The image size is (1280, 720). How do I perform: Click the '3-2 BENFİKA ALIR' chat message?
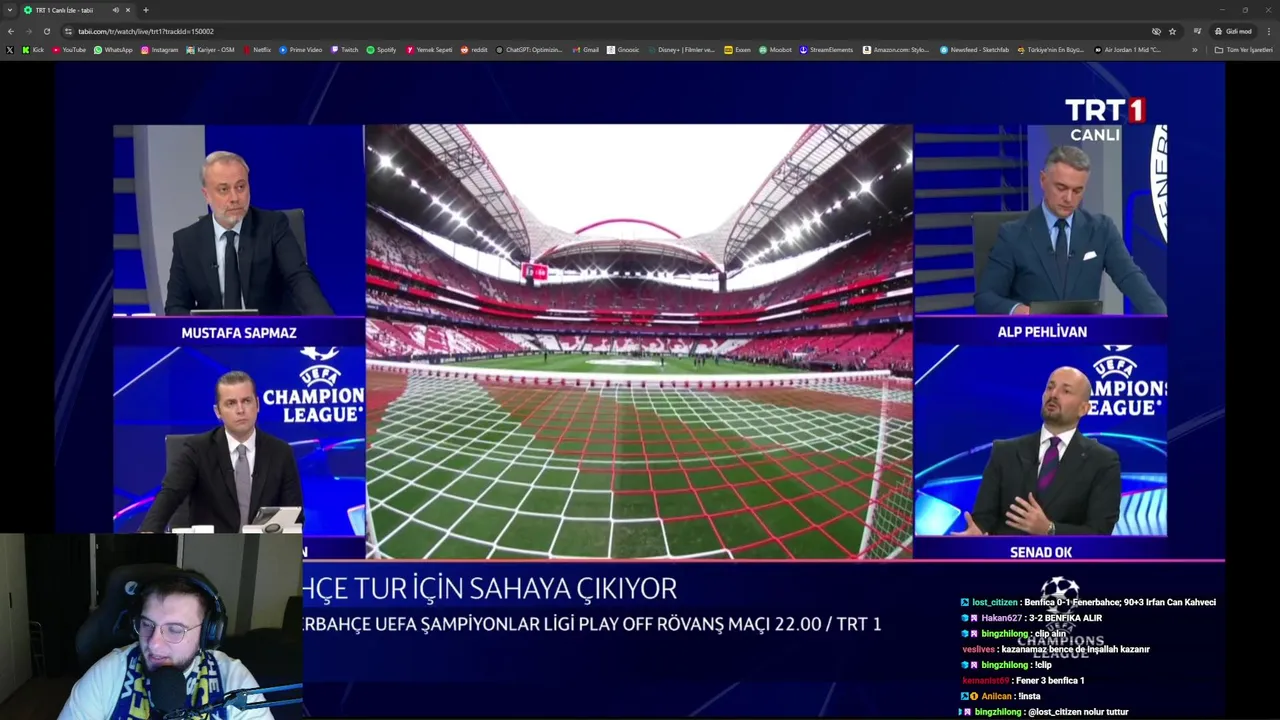click(1065, 618)
